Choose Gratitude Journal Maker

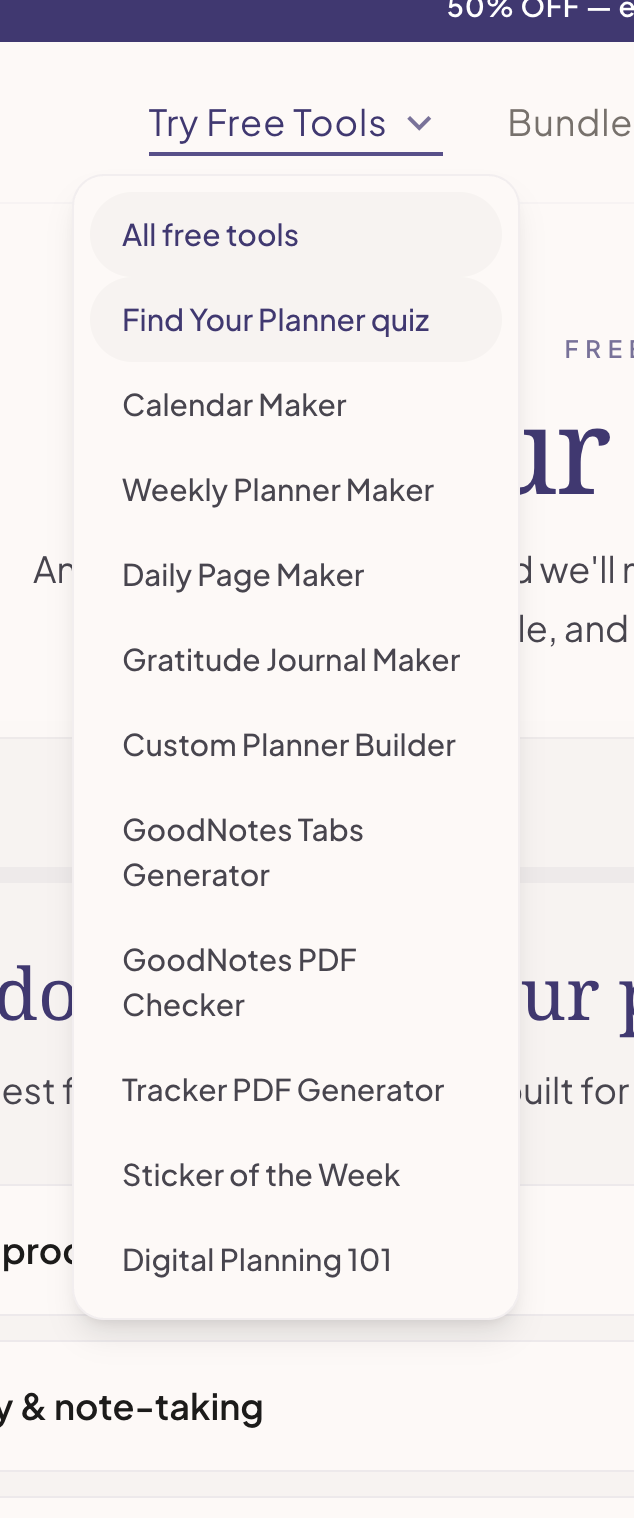pos(290,660)
